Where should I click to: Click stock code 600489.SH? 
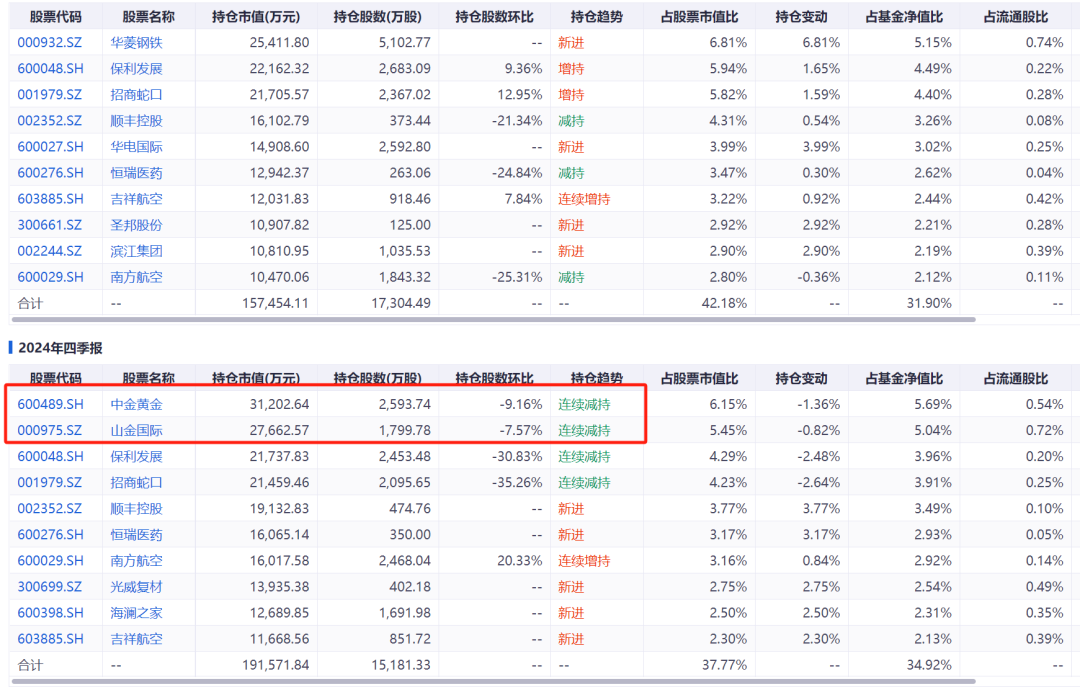point(50,404)
